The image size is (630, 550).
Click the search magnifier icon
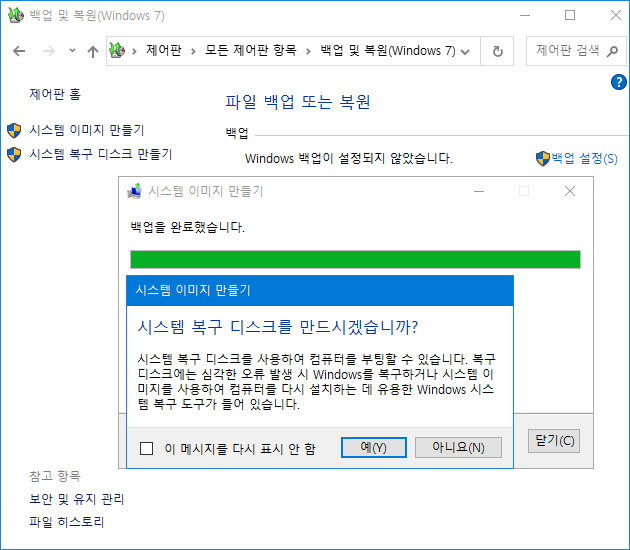click(613, 51)
